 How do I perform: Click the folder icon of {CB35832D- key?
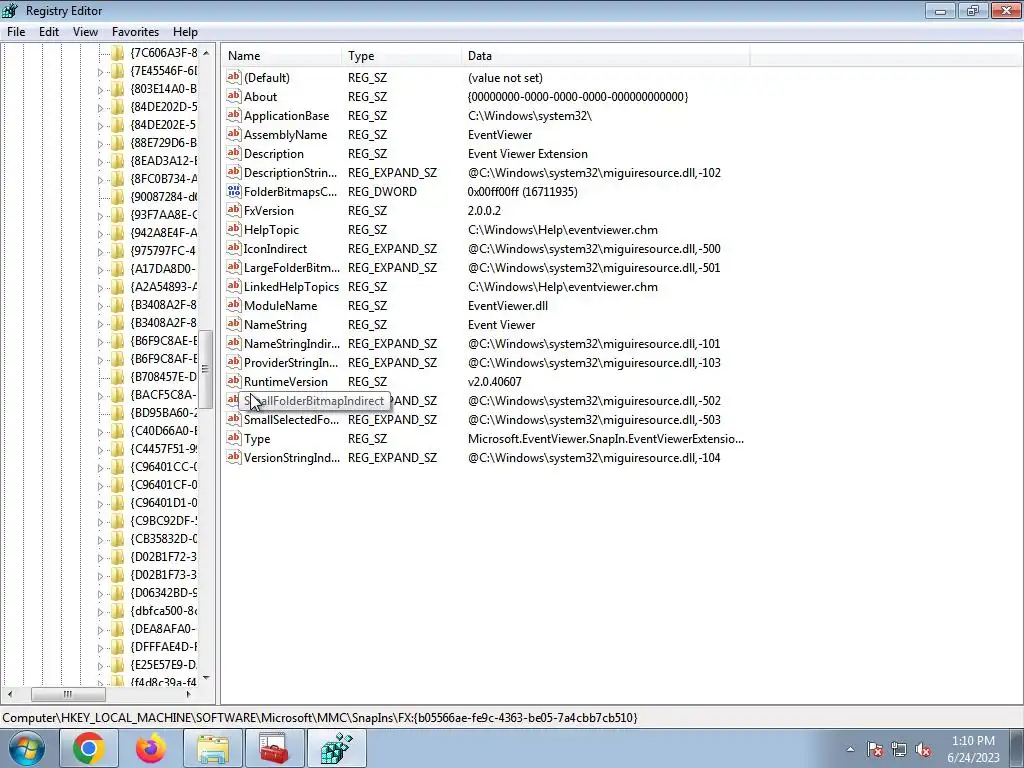click(x=118, y=539)
